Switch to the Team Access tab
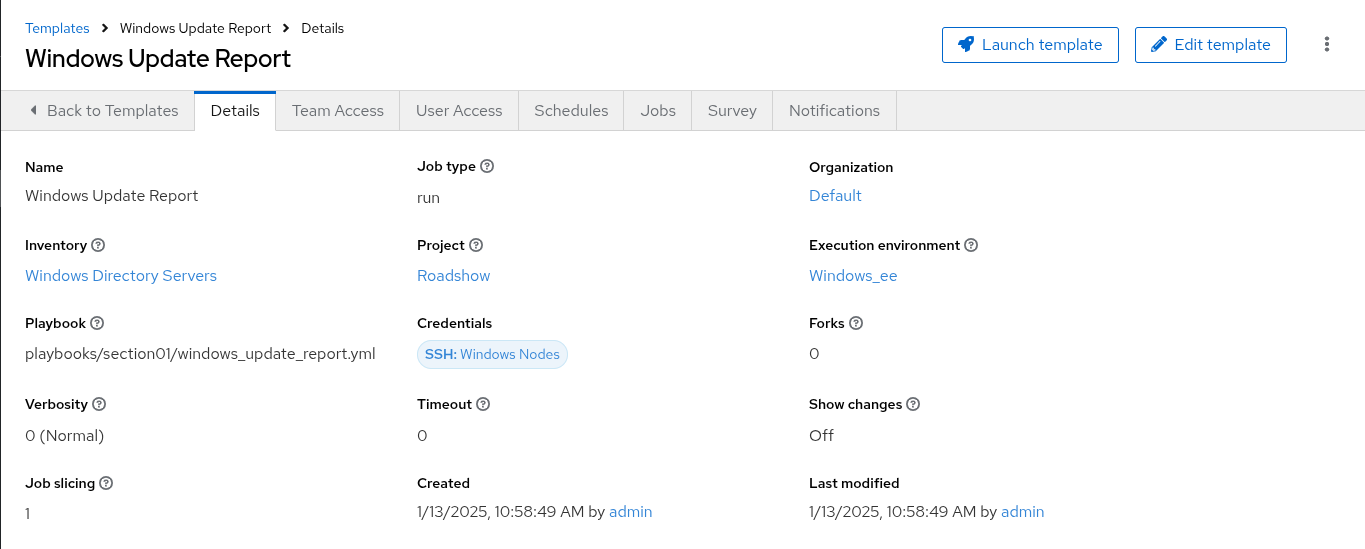The image size is (1365, 549). tap(338, 111)
